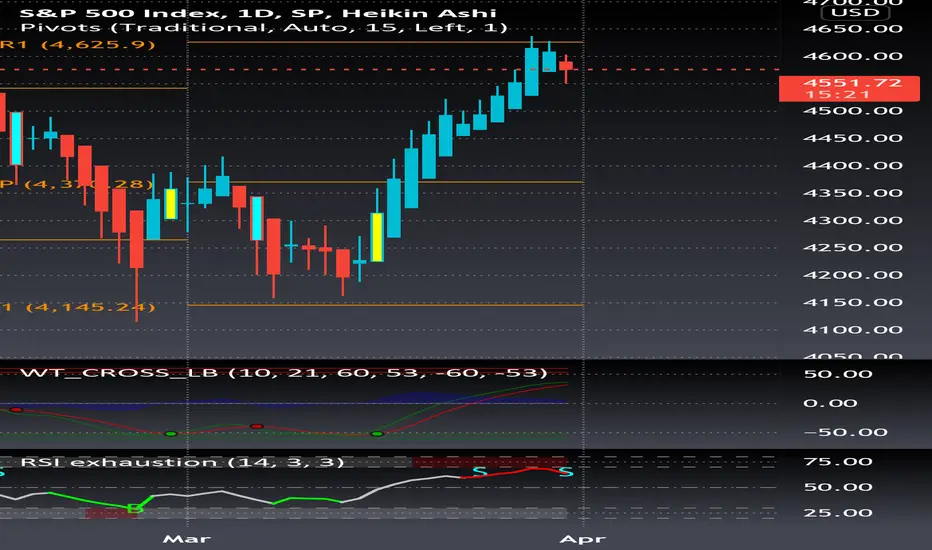Click the −50.00 level on WT_CROSS scale
The height and width of the screenshot is (550, 932).
coord(845,432)
